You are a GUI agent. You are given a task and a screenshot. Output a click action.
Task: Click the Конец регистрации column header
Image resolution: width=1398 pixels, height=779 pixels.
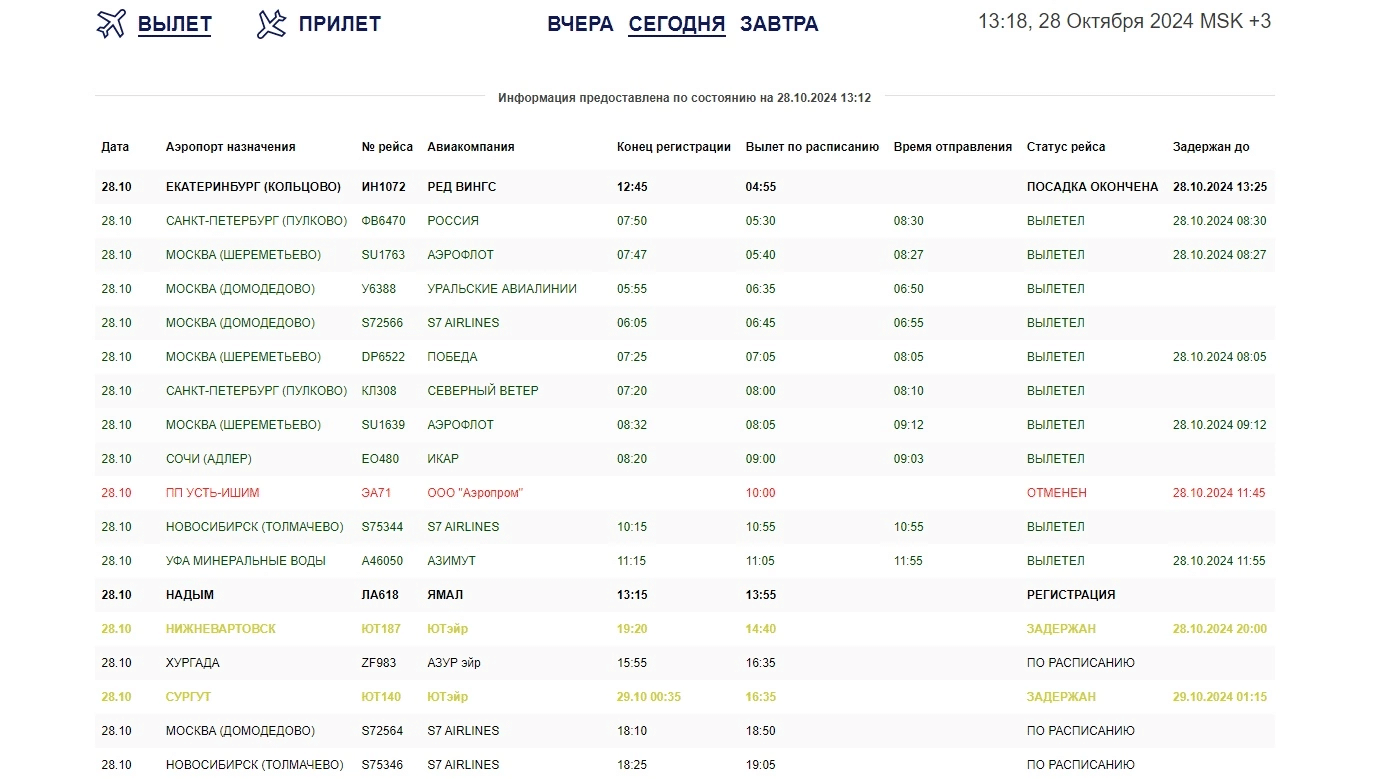point(674,147)
